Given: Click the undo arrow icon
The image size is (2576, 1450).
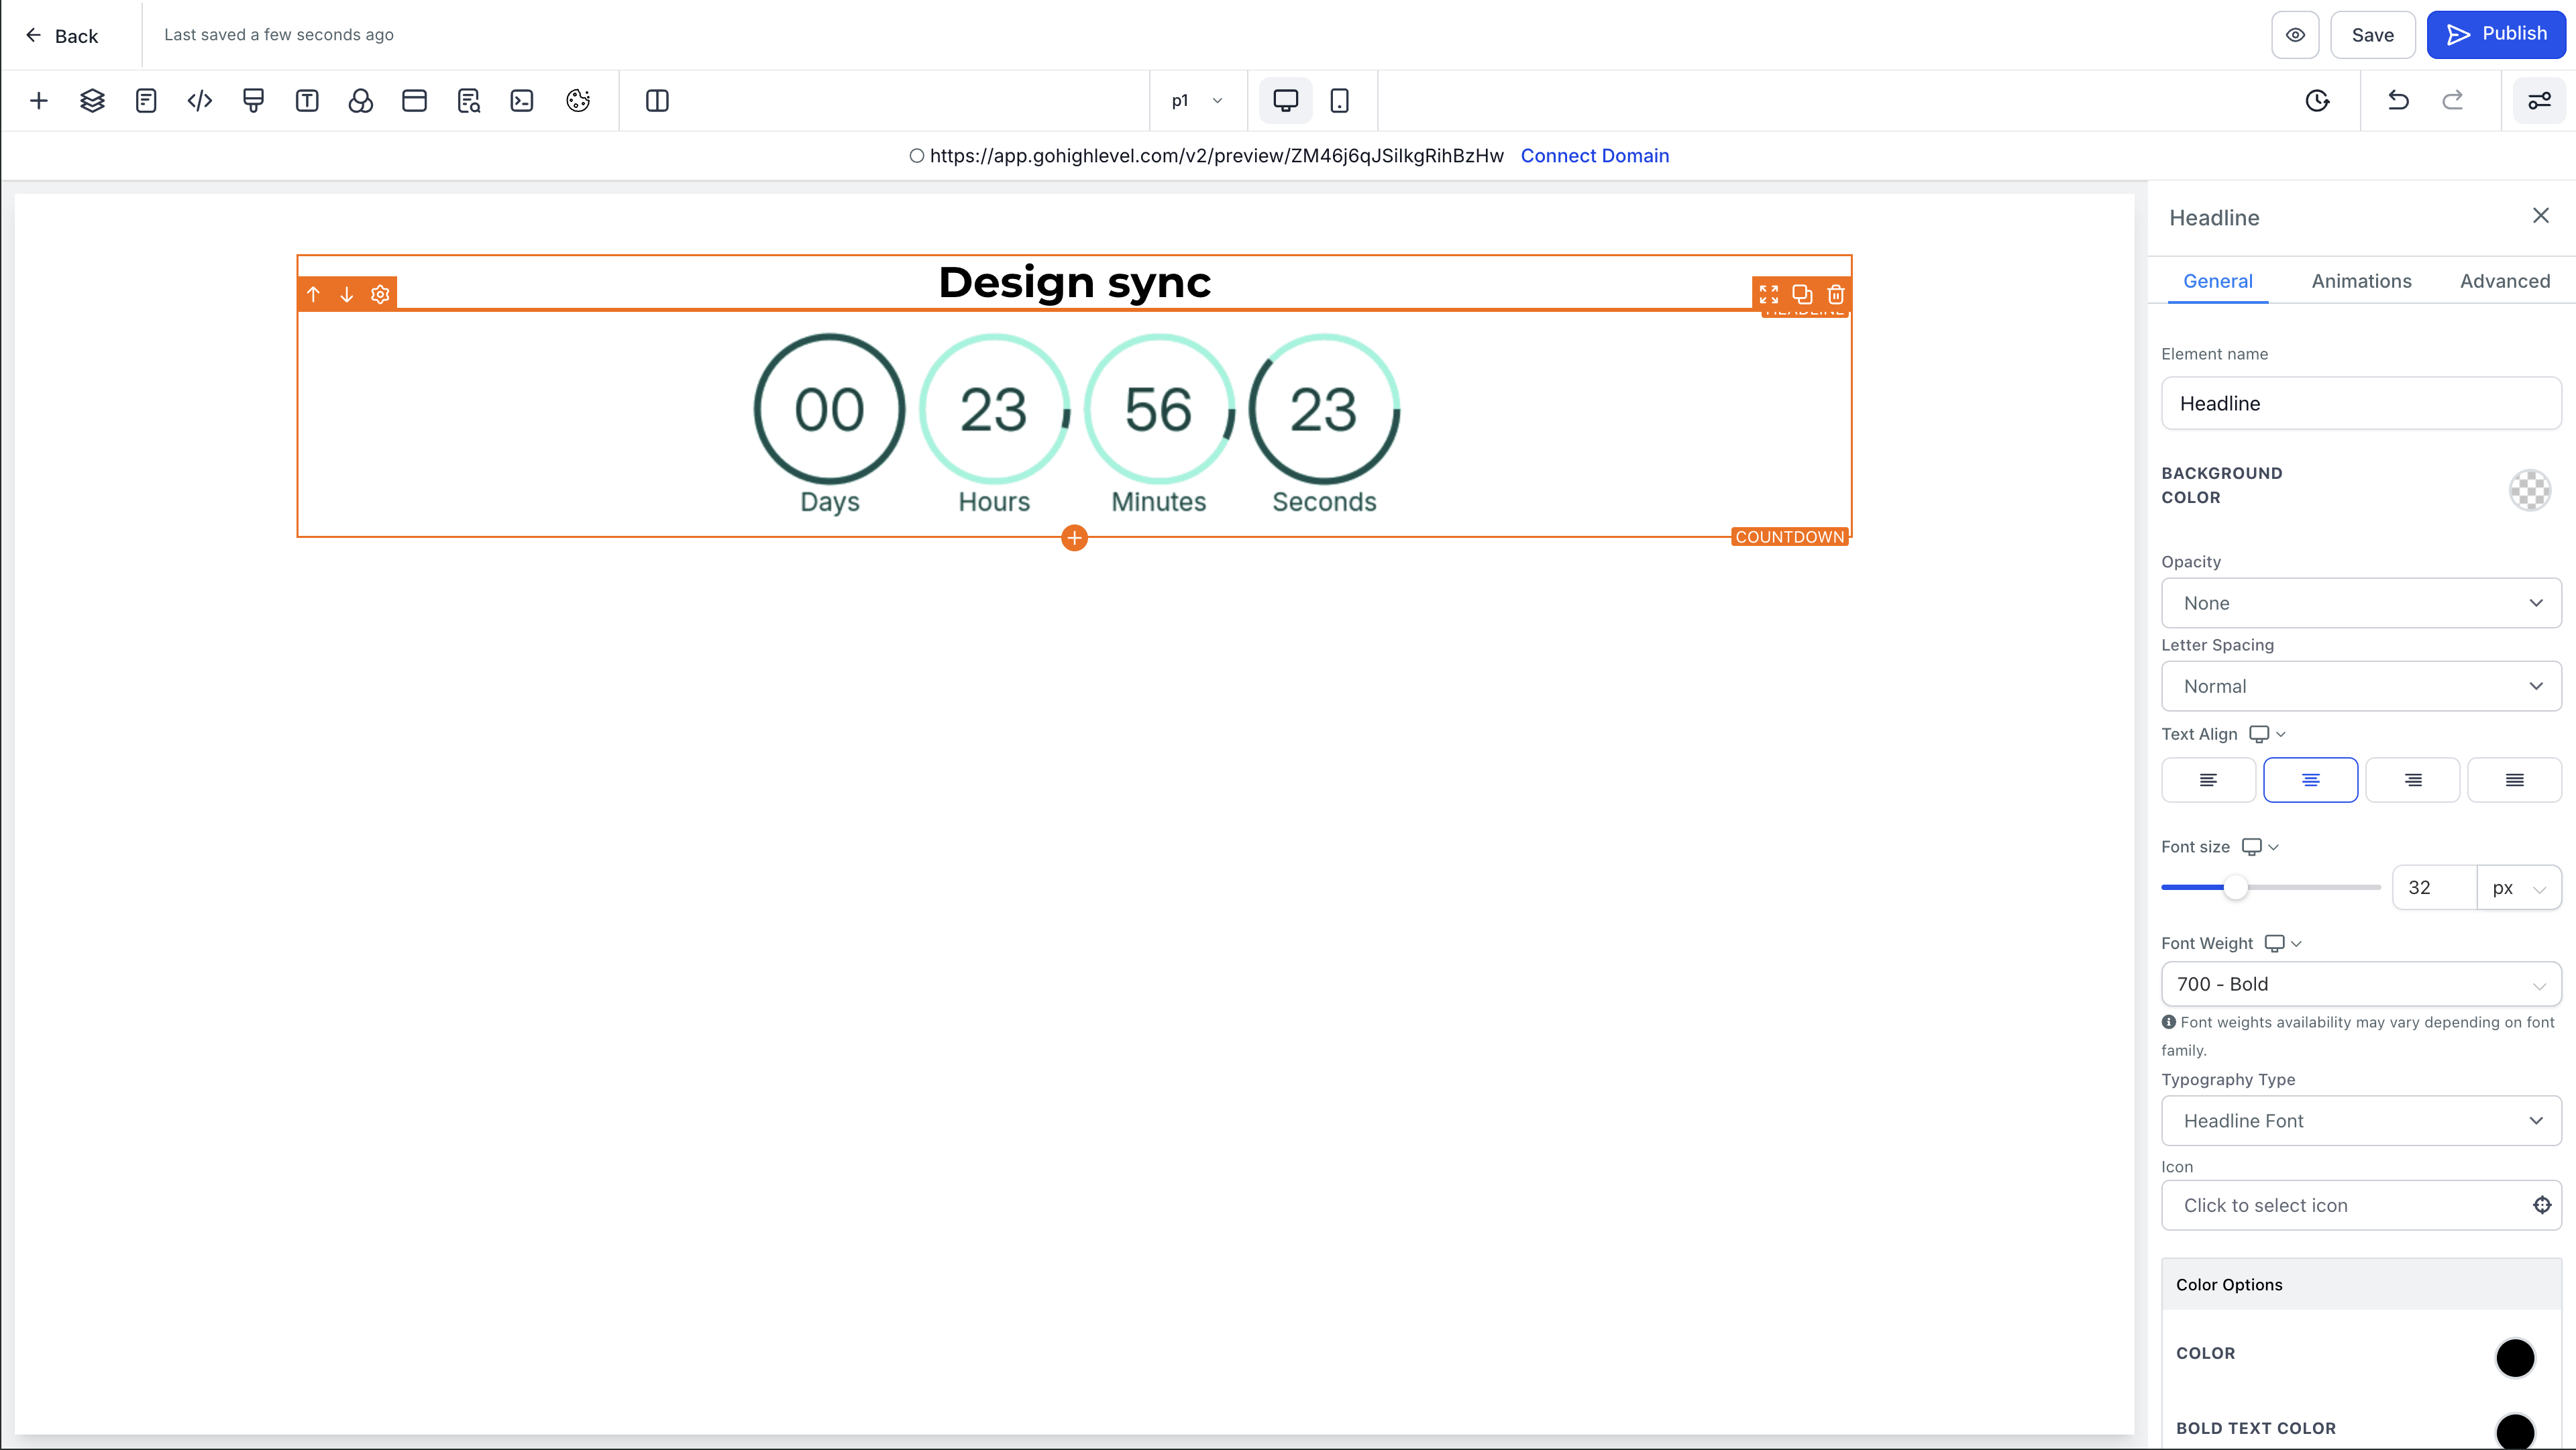Looking at the screenshot, I should 2398,100.
